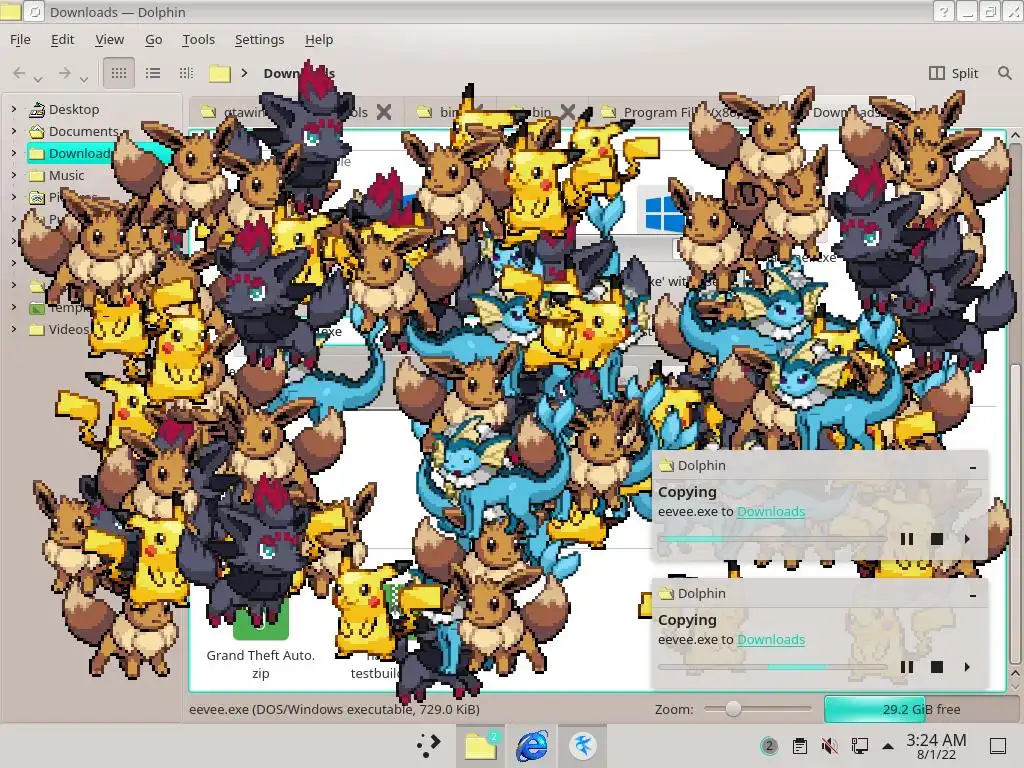Click the Dolphin window help button

(x=942, y=12)
